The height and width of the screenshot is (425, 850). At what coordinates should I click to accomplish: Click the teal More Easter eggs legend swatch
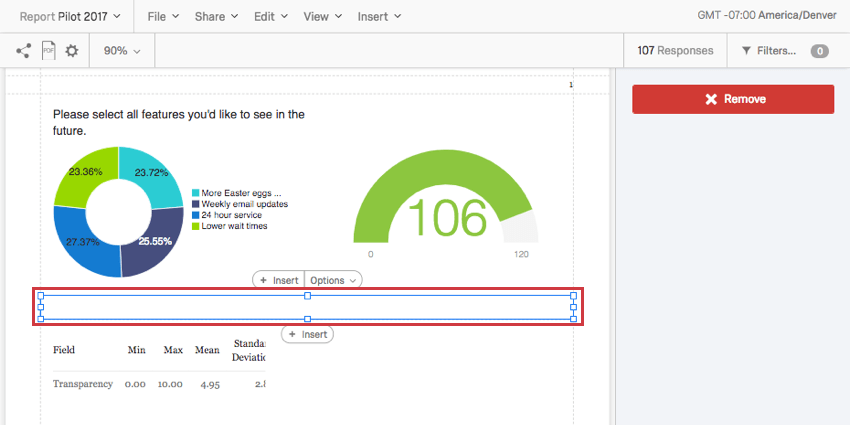point(195,193)
